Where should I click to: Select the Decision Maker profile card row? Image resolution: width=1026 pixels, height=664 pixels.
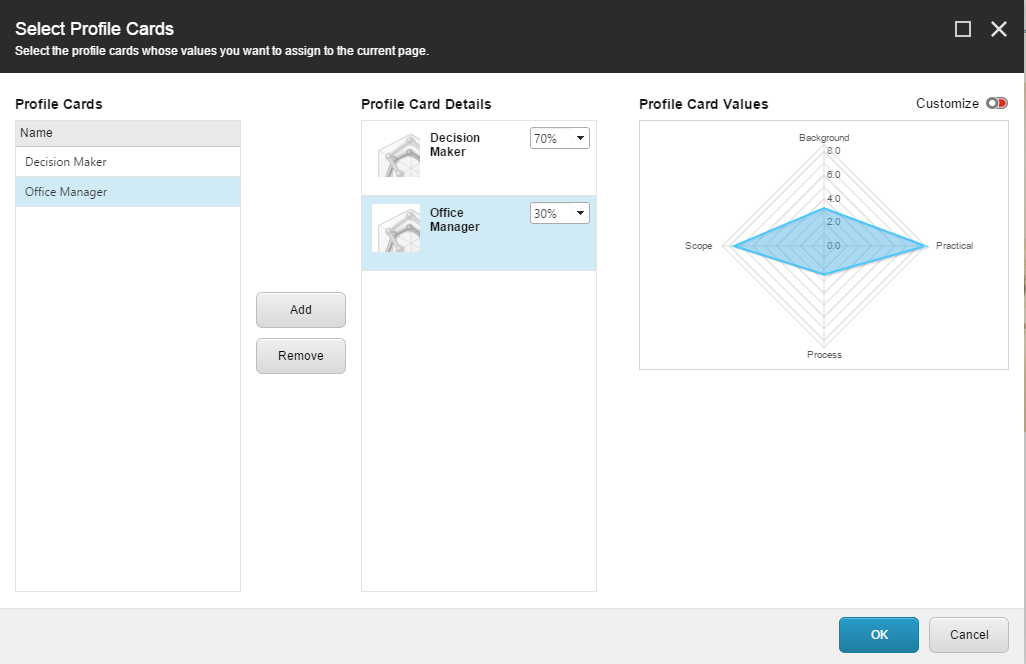coord(127,161)
